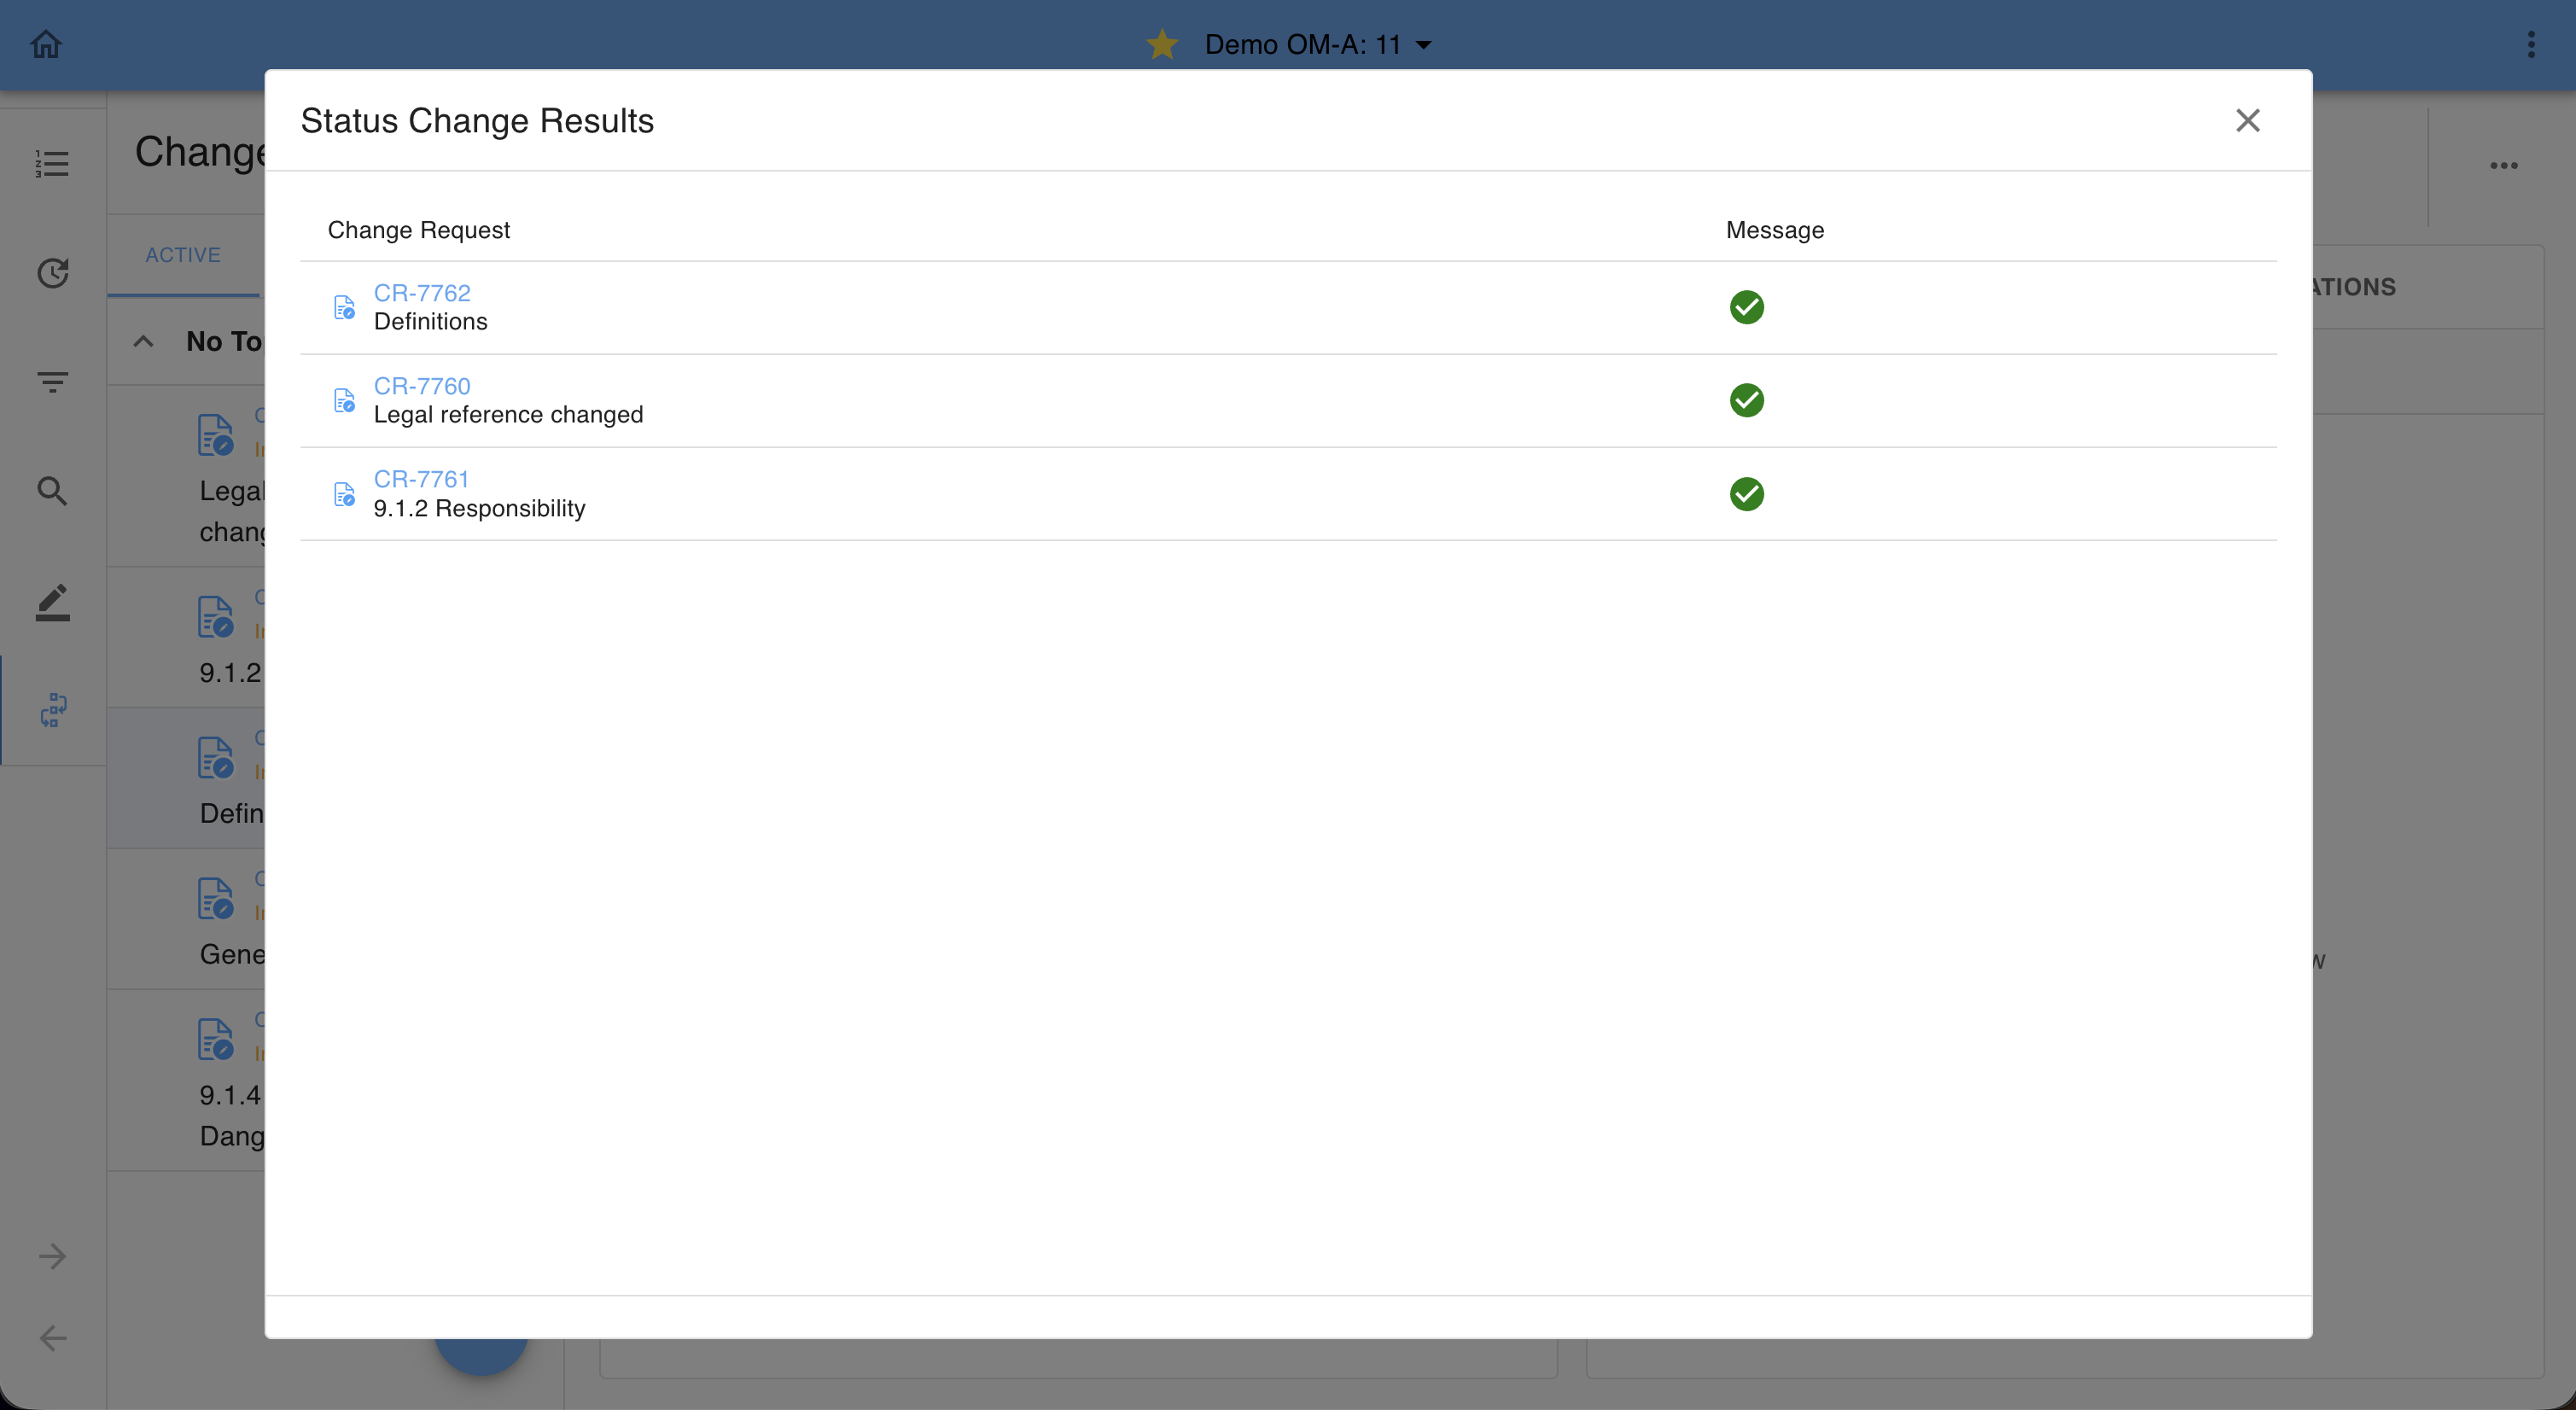This screenshot has width=2576, height=1410.
Task: Open the vertical three-dot header menu
Action: pos(2531,44)
